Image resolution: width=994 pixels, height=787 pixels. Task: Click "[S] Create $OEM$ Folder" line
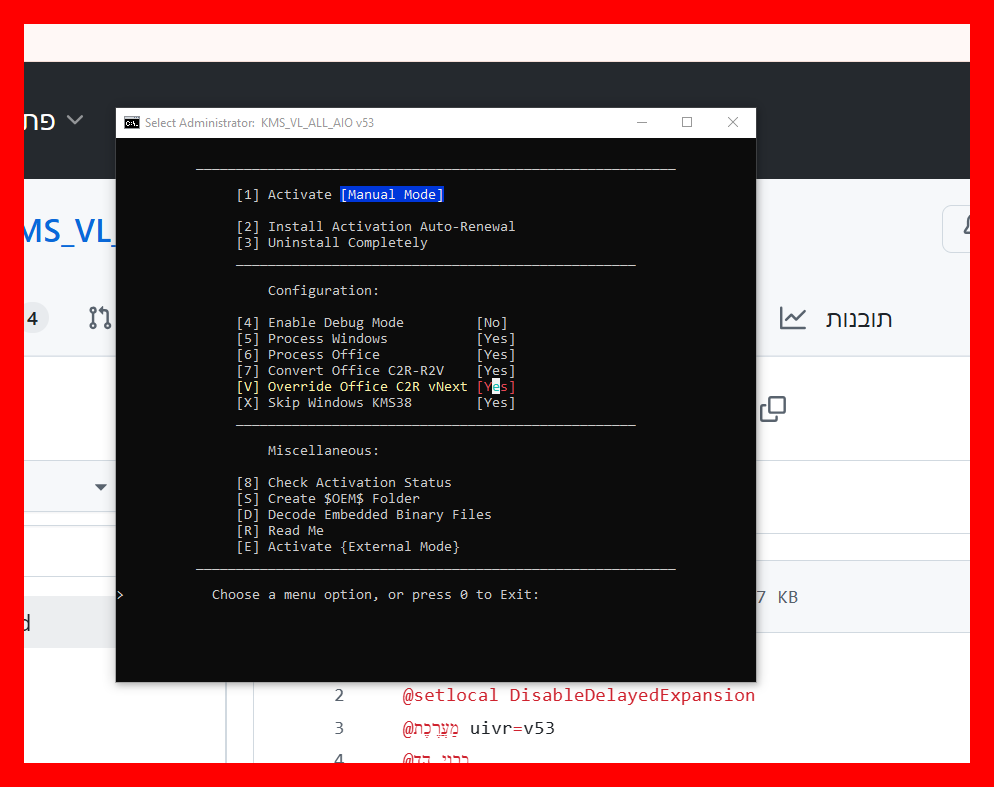[328, 498]
